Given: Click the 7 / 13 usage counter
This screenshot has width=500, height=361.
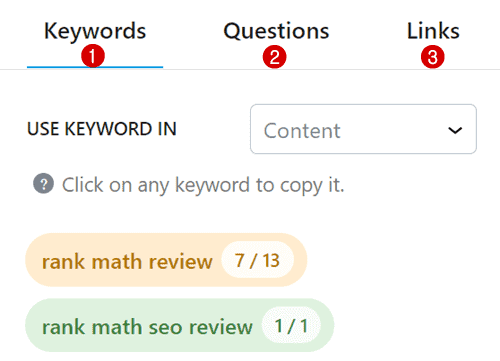Looking at the screenshot, I should coord(257,260).
